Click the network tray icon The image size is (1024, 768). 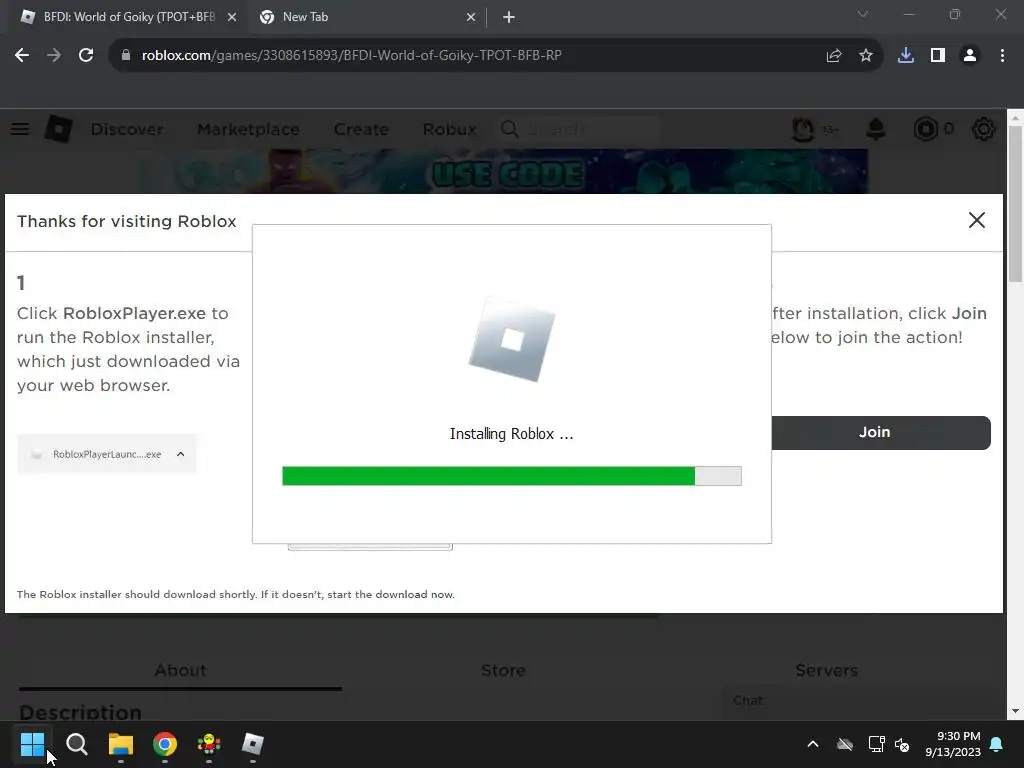(876, 744)
